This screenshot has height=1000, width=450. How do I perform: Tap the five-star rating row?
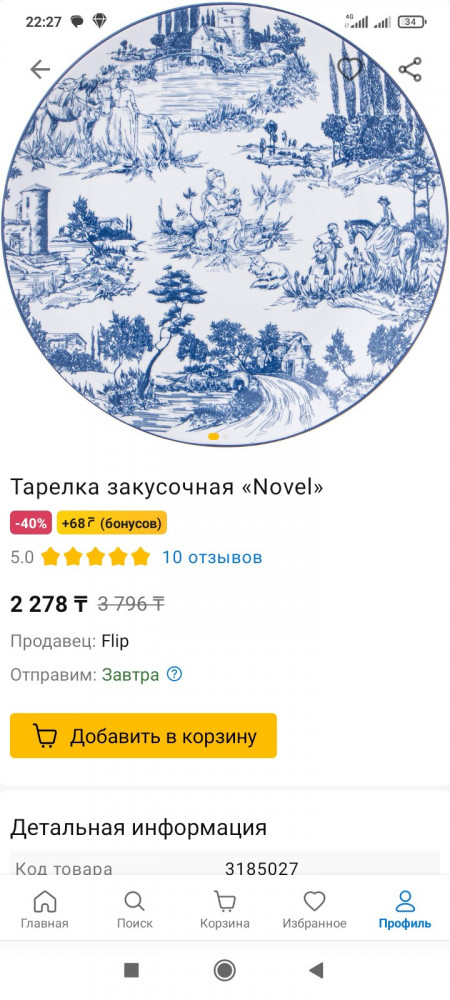[95, 557]
